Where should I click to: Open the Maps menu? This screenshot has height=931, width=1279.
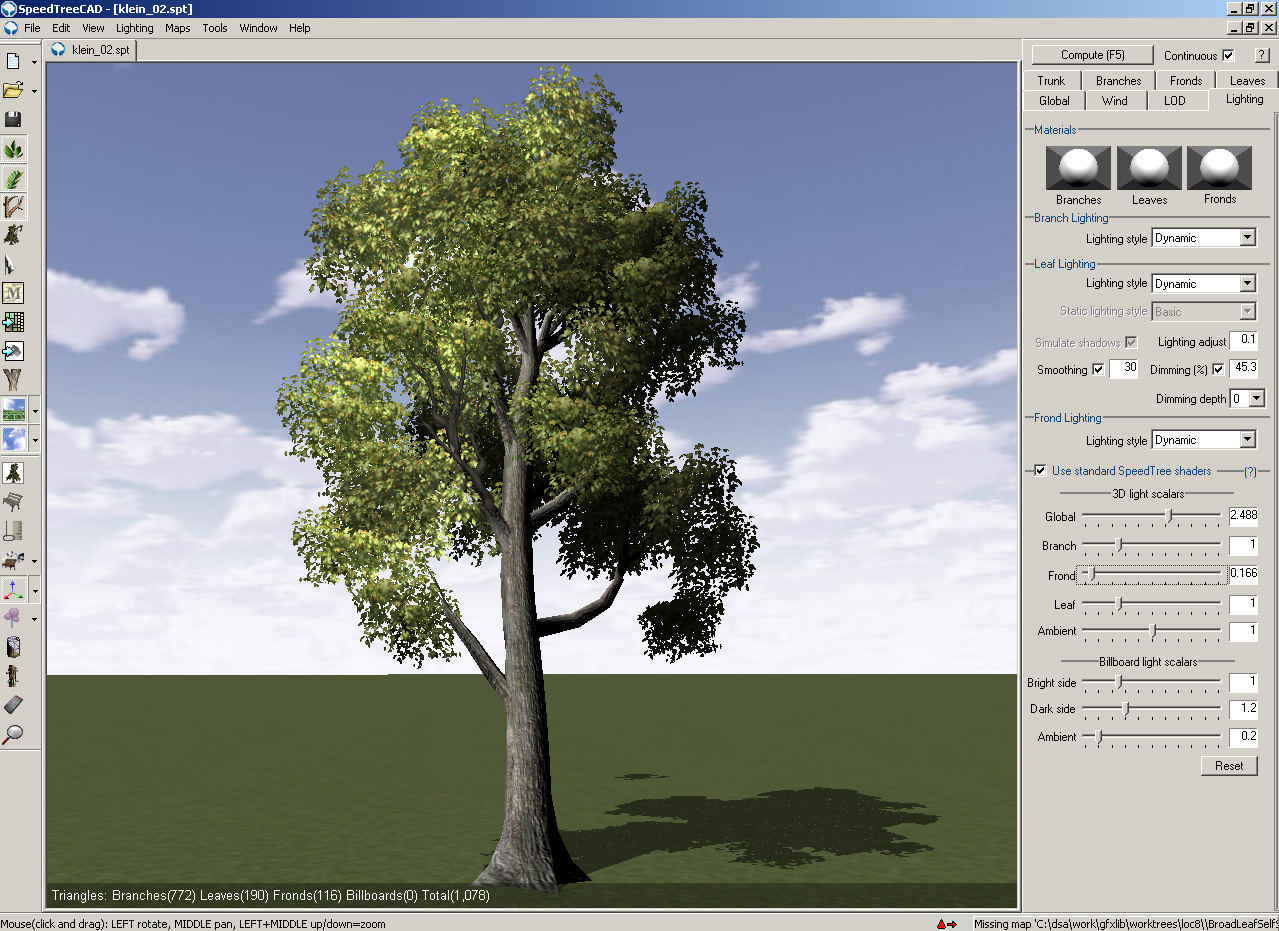pyautogui.click(x=178, y=28)
